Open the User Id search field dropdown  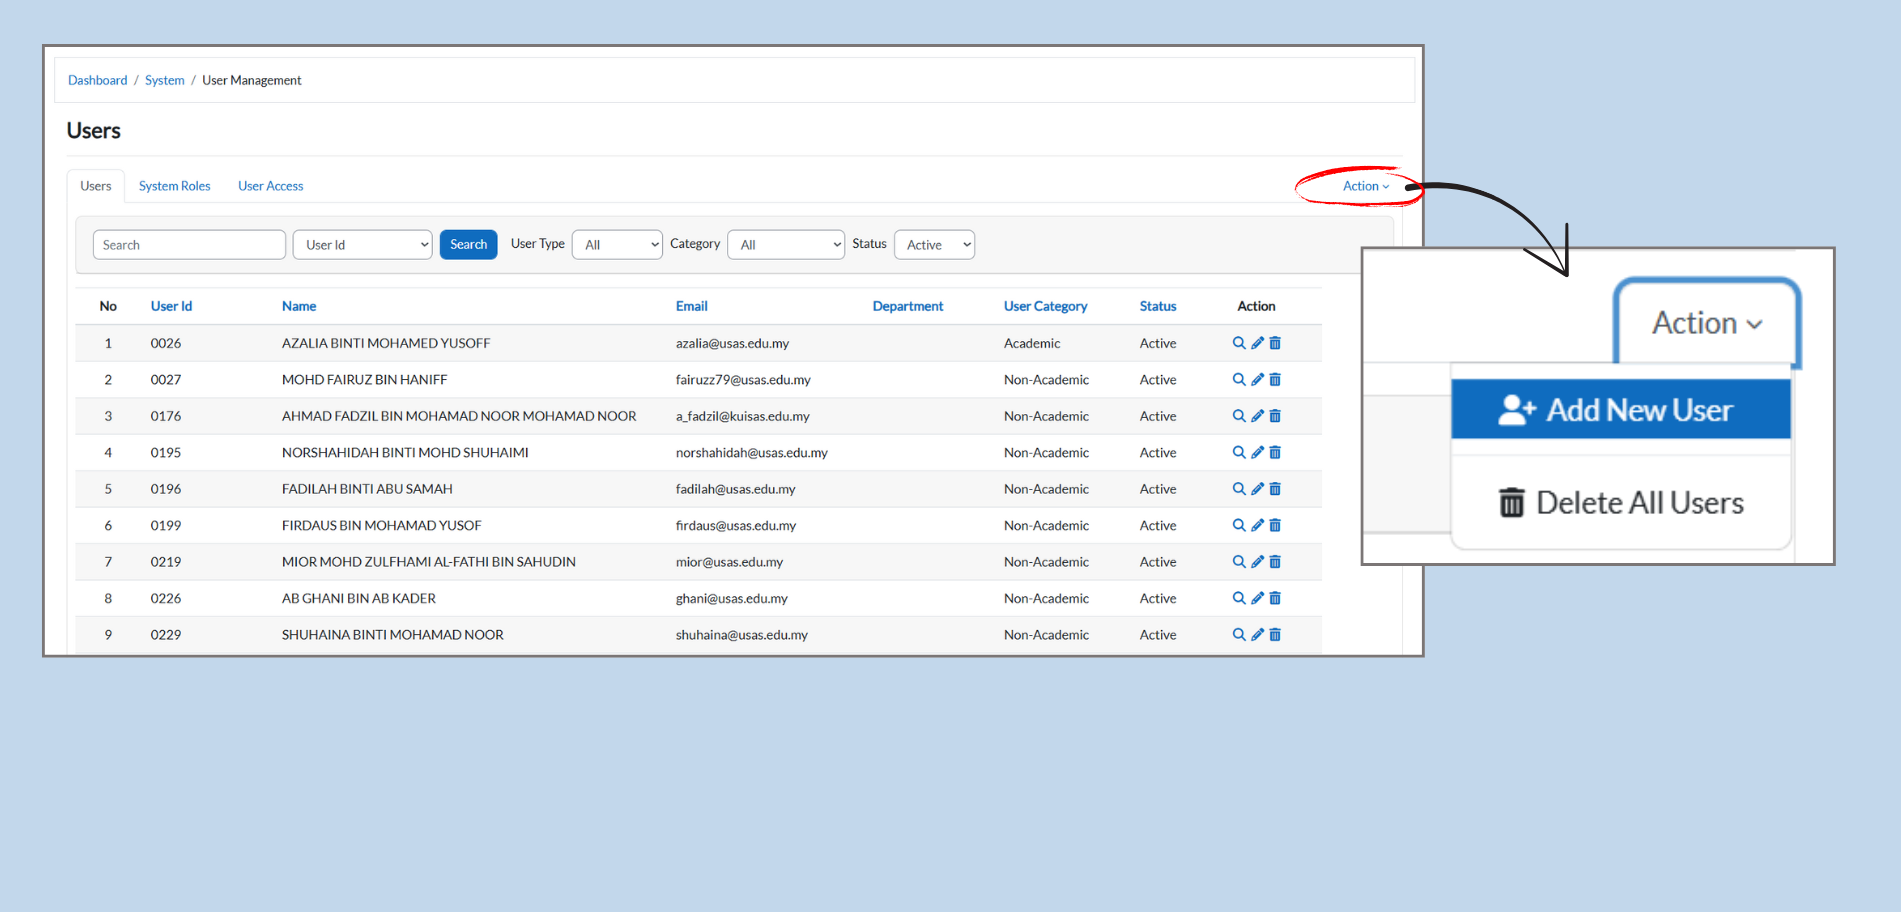362,245
